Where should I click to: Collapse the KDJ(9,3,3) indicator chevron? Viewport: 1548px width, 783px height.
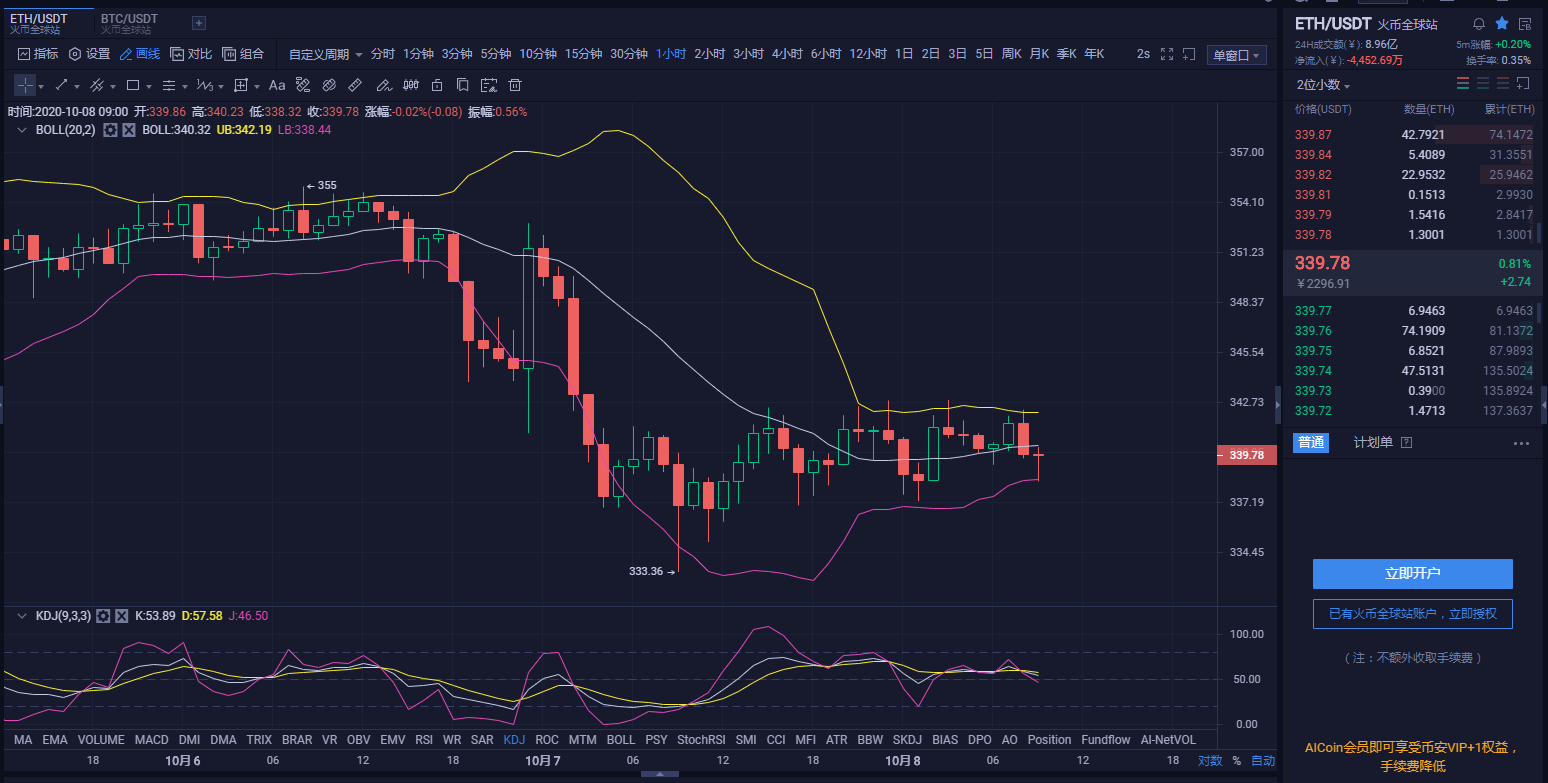[21, 616]
